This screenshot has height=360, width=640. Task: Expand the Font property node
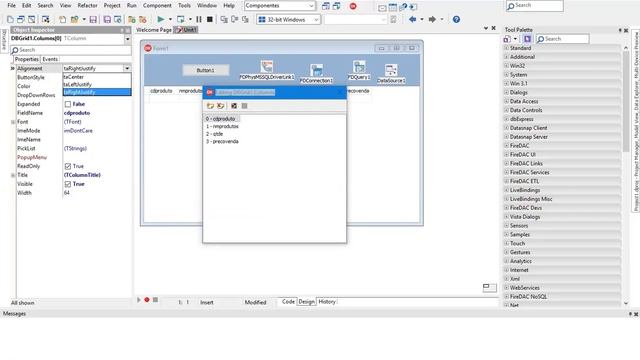coord(13,122)
